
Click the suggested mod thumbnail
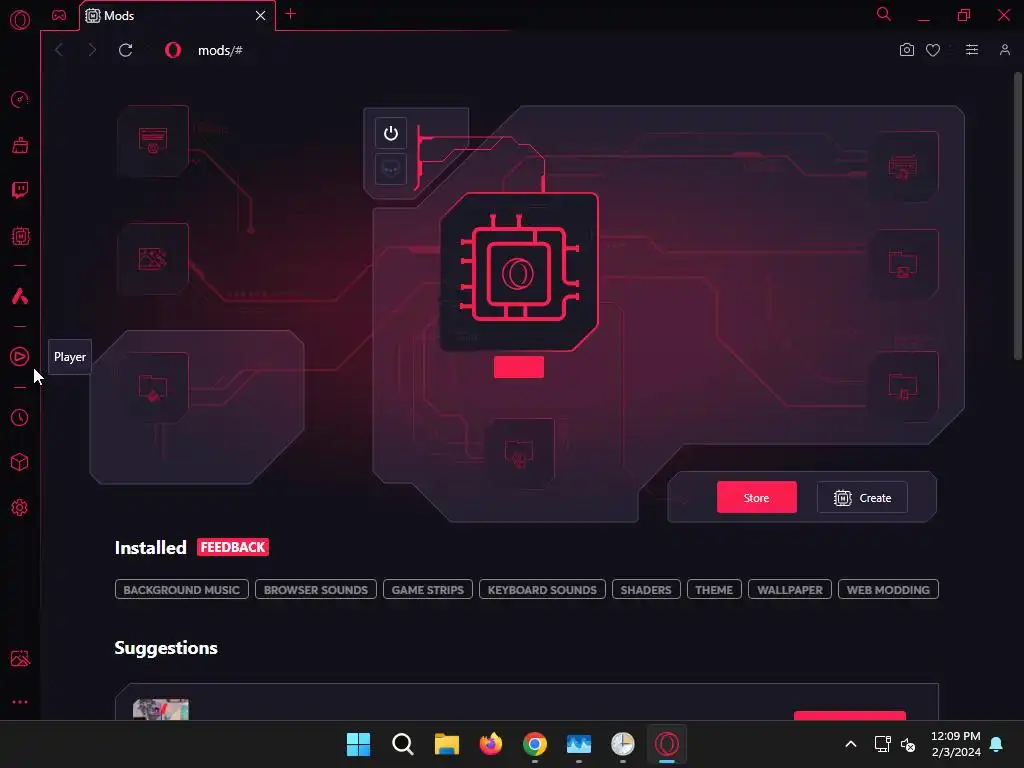(161, 709)
